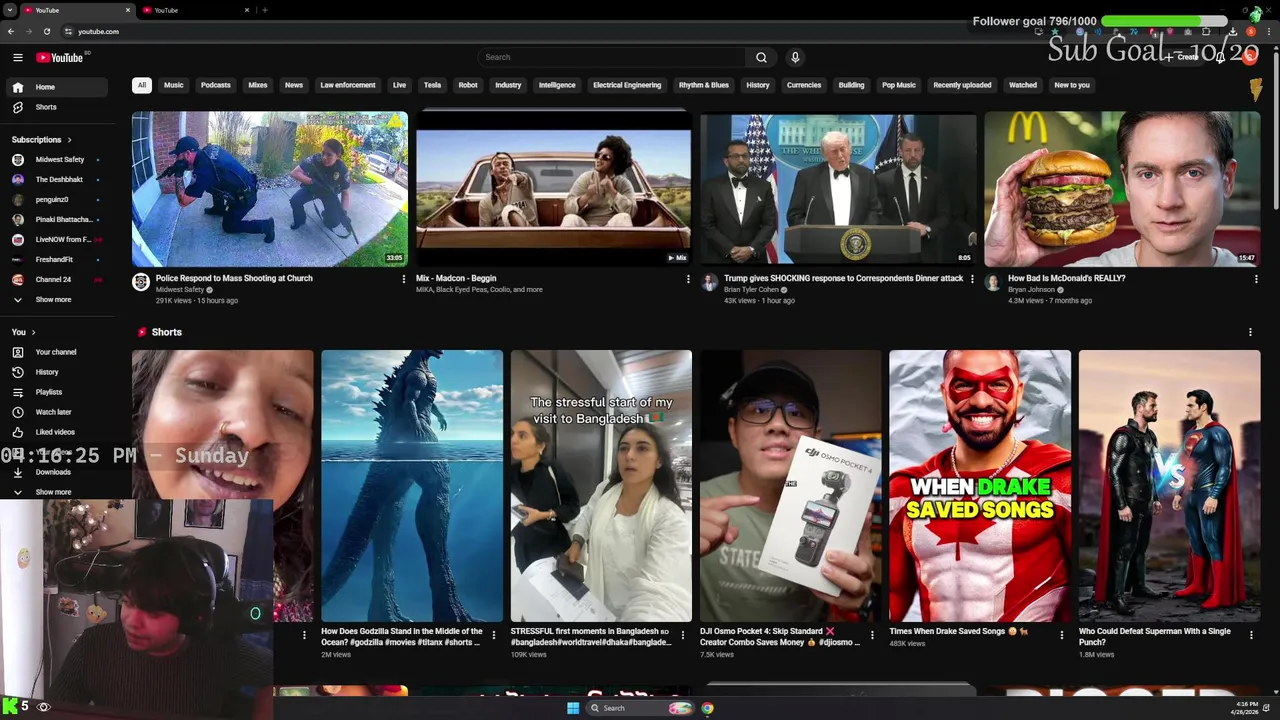The width and height of the screenshot is (1280, 720).
Task: Open the Godzilla ocean short thumbnail
Action: pos(412,486)
